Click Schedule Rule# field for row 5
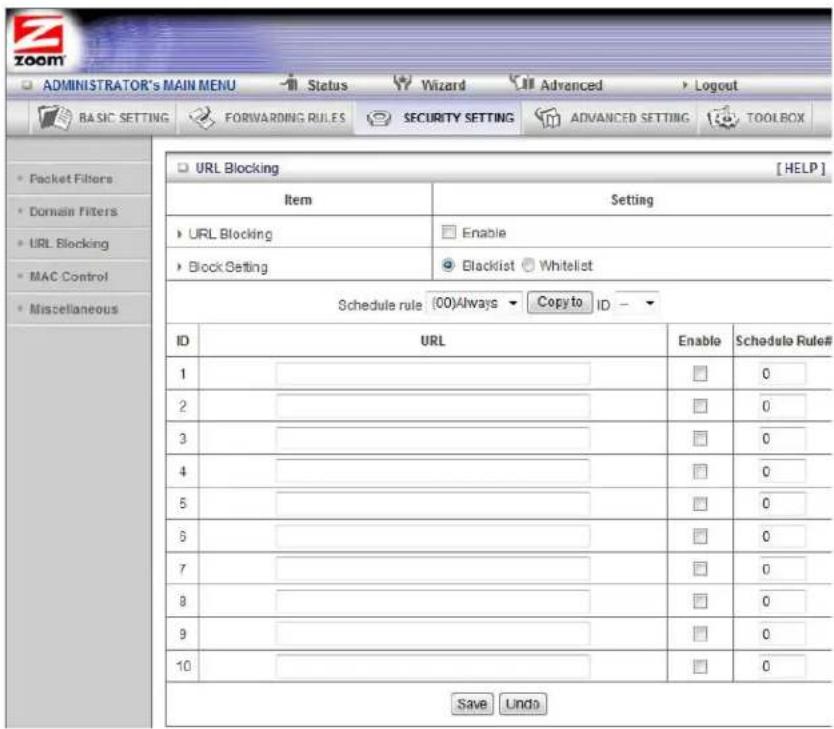The image size is (834, 729). click(x=782, y=504)
